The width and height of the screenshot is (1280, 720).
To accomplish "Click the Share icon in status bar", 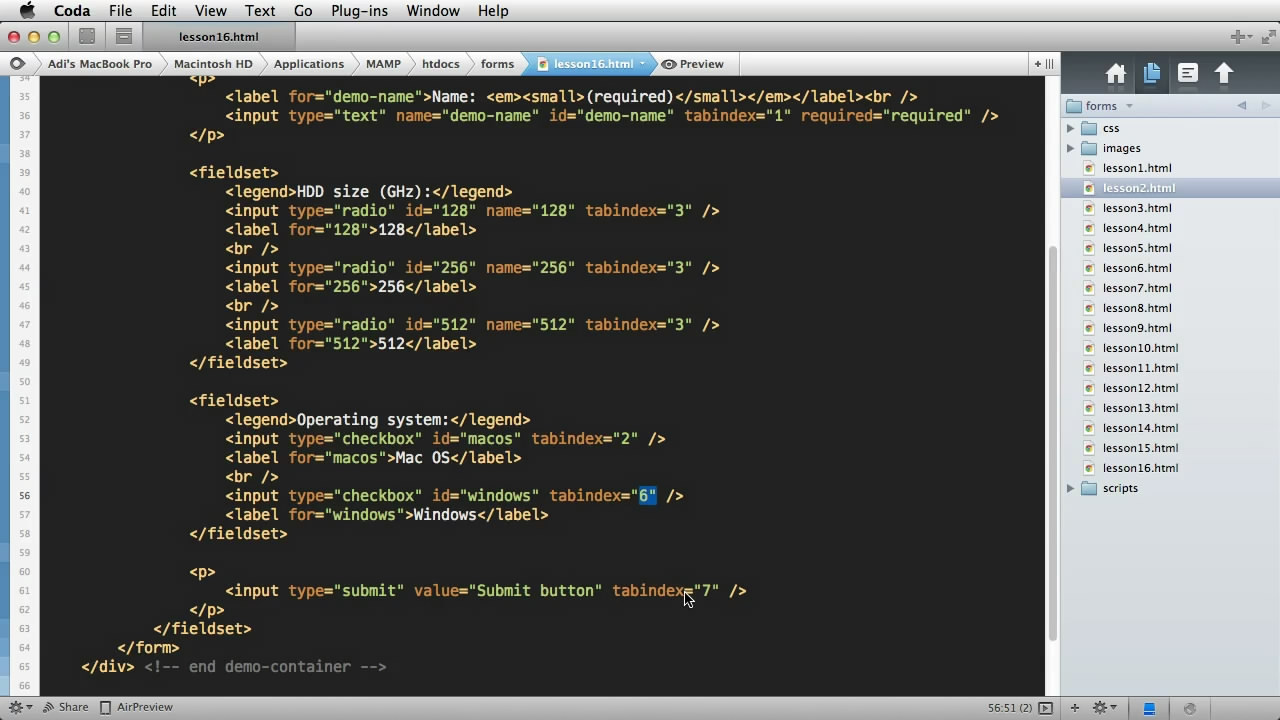I will (x=64, y=707).
